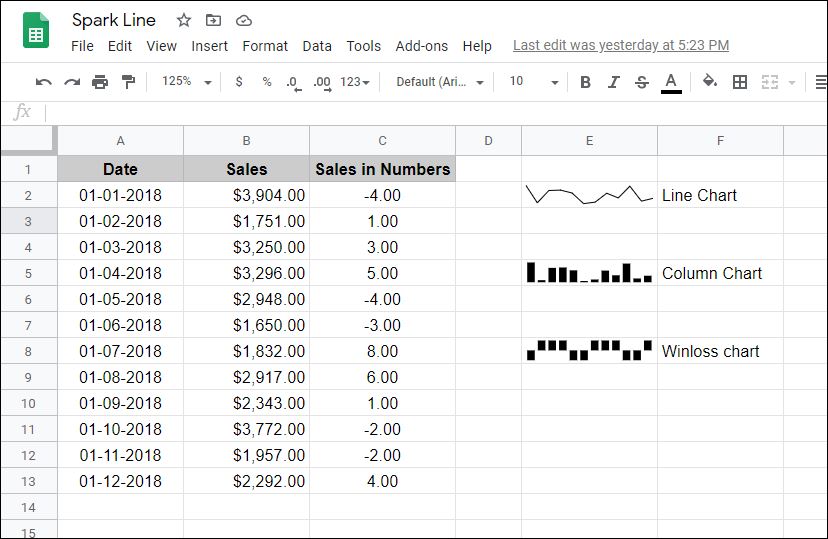Select row 8 header
Screen dimensions: 828x539
tap(29, 351)
